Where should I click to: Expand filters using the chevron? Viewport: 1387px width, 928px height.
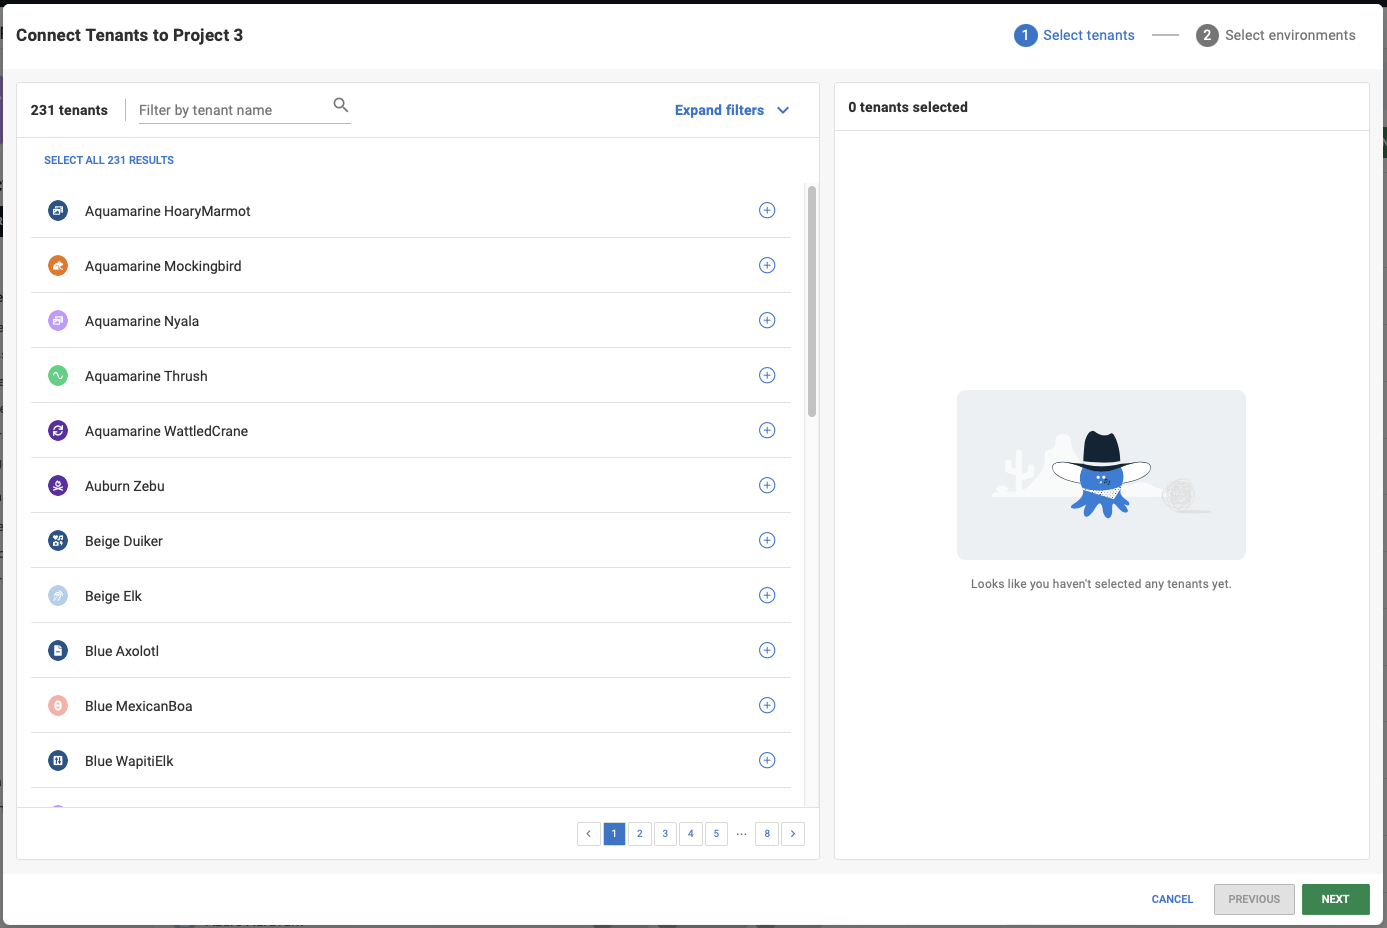pos(783,110)
